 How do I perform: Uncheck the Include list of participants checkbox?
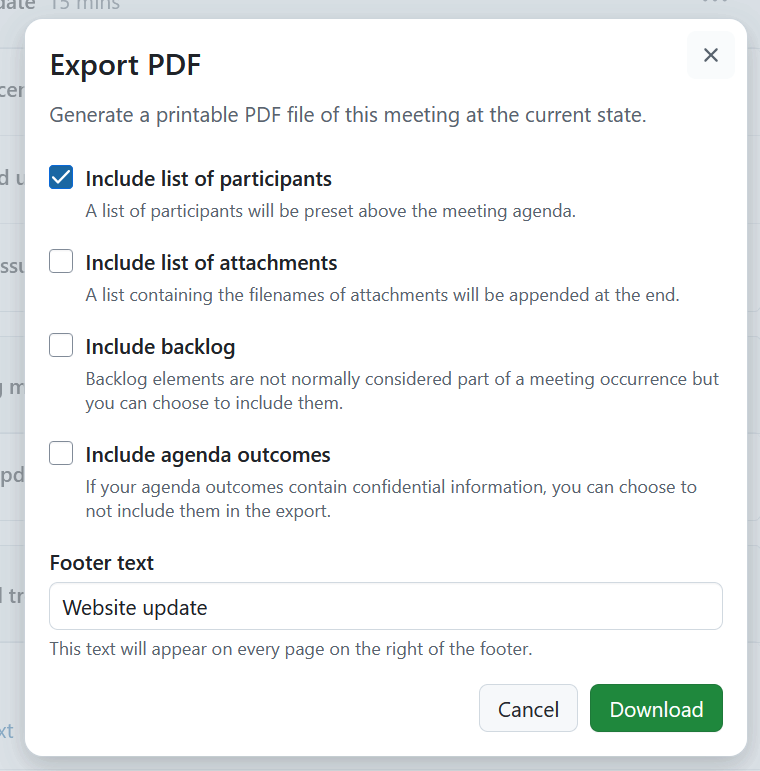62,178
